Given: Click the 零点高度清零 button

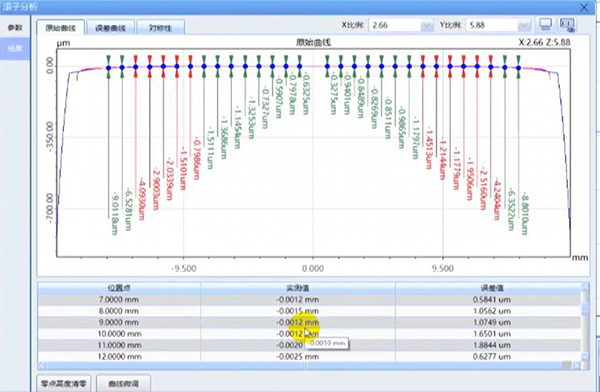Looking at the screenshot, I should tap(64, 383).
